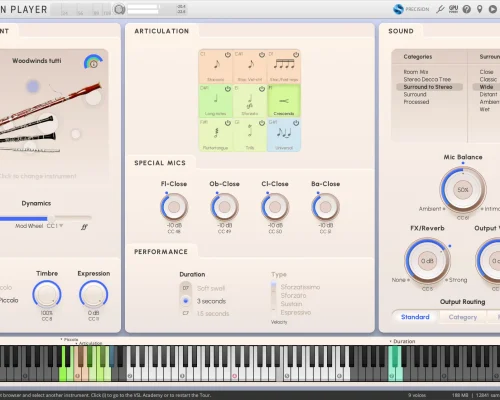Click the FX/Reverb 0 dB knob
The height and width of the screenshot is (400, 500).
(427, 261)
